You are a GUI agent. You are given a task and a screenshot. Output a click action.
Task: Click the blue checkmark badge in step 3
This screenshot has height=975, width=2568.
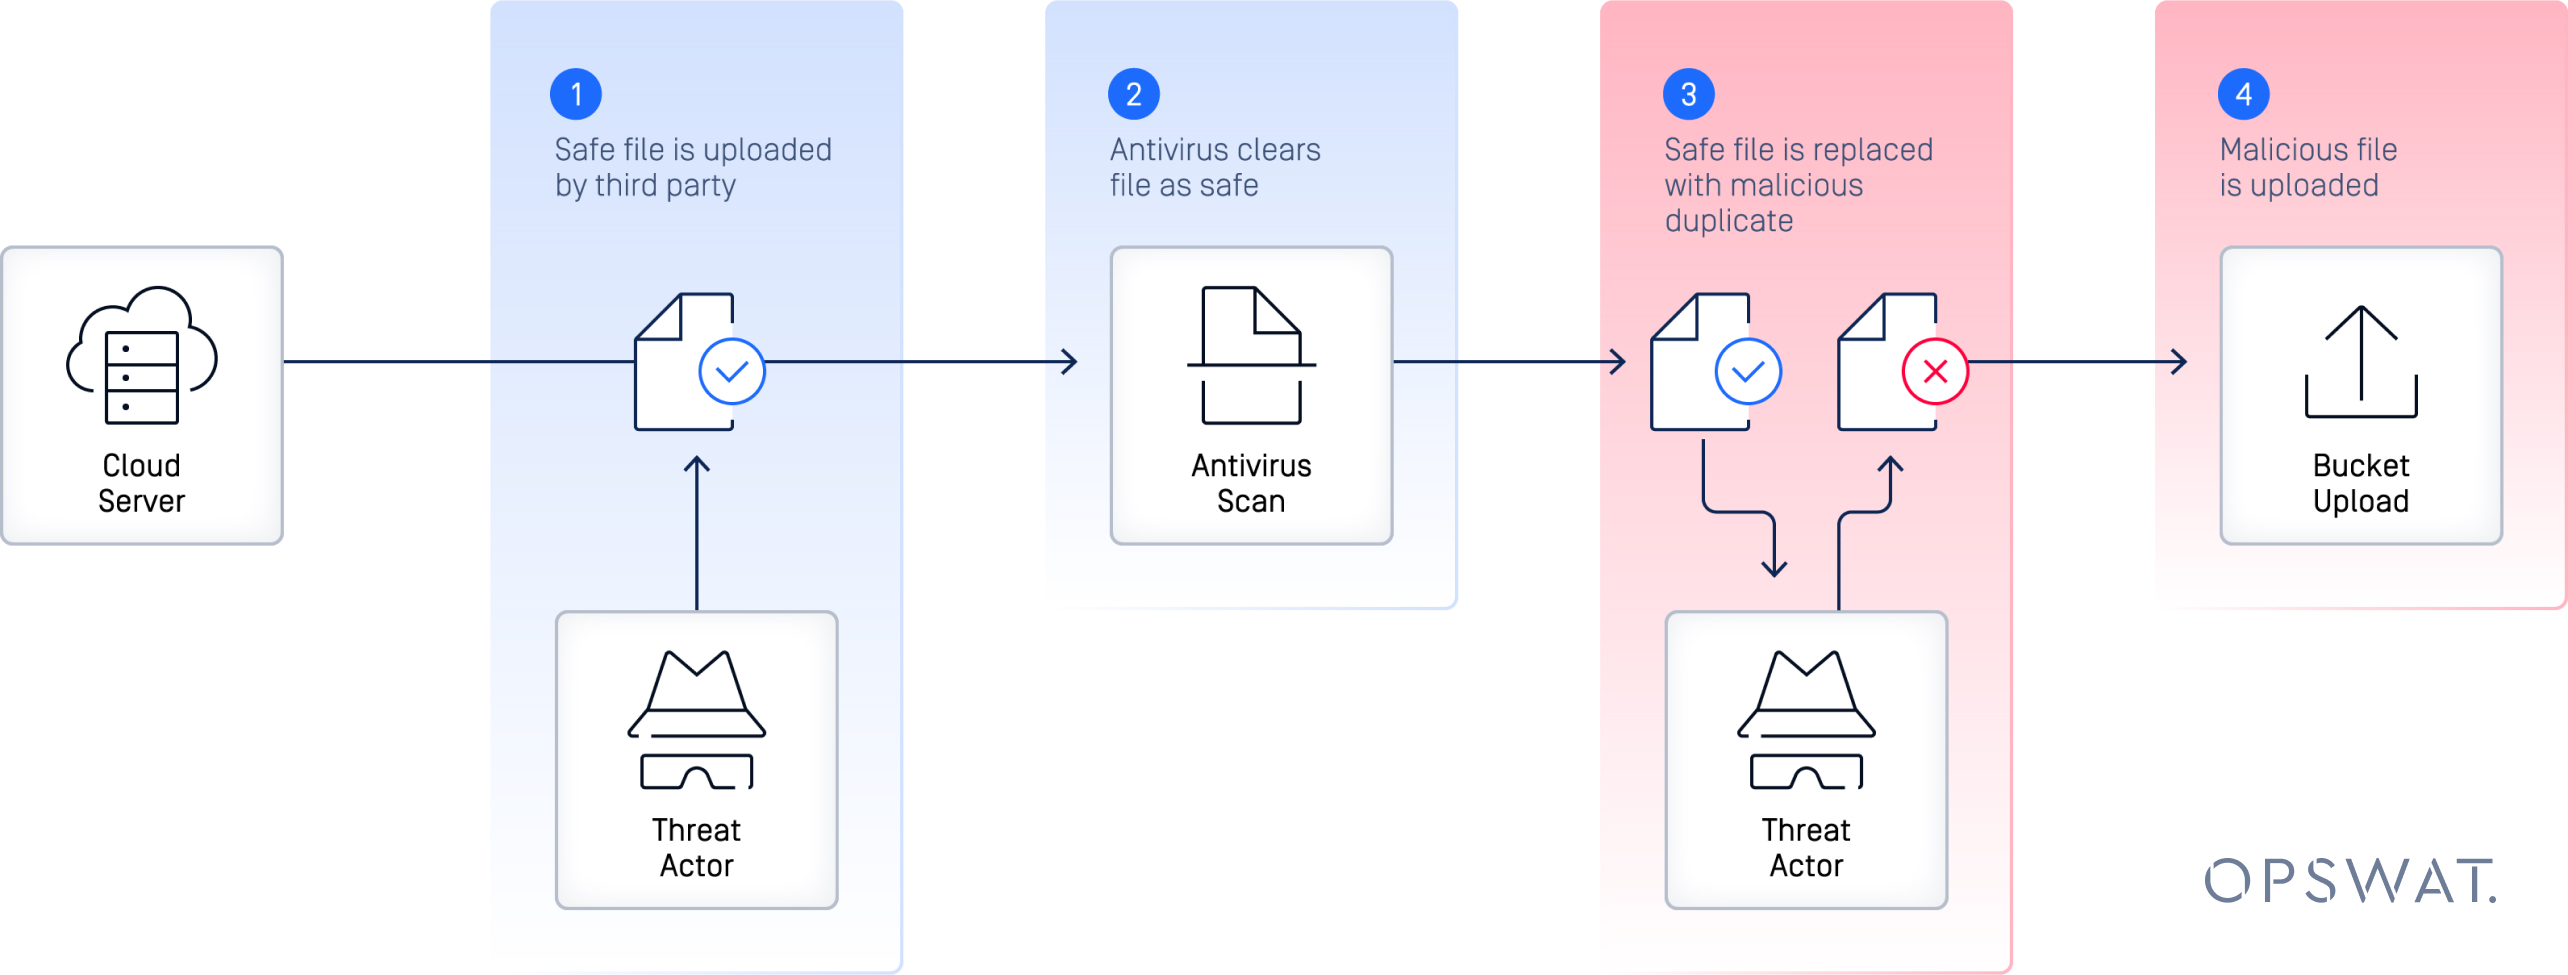1748,372
